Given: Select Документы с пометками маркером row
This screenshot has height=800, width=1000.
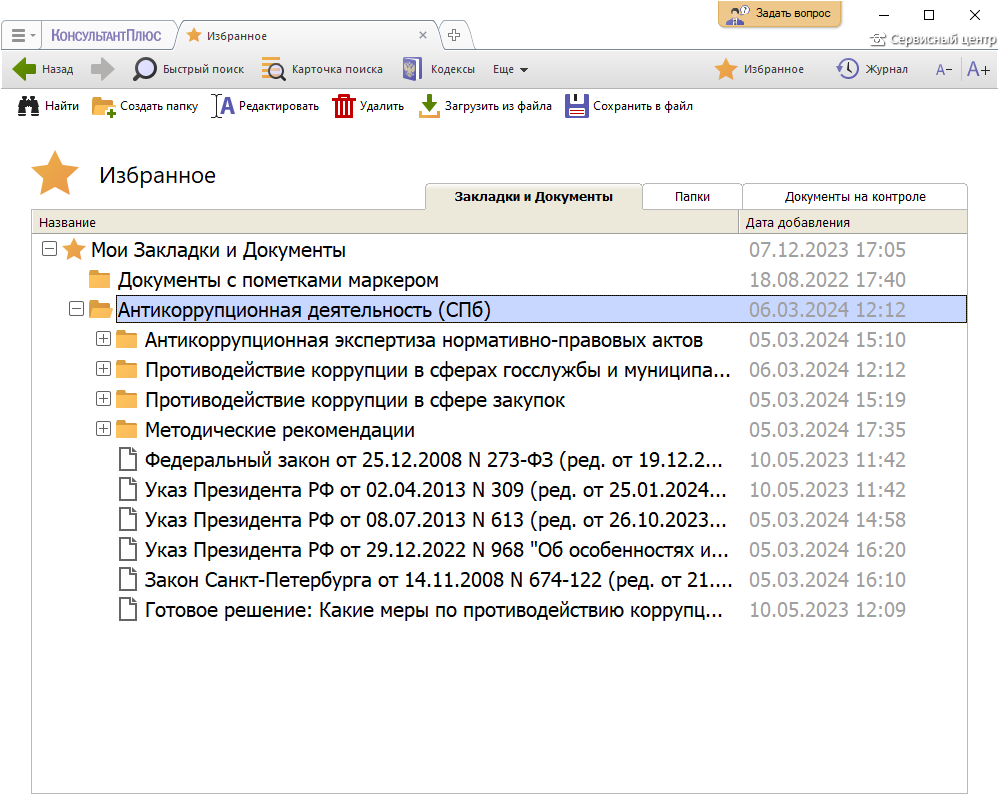Looking at the screenshot, I should click(278, 279).
